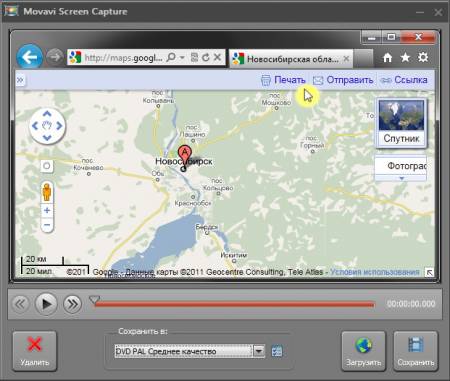Click the 00:00:00.000 time display

click(411, 304)
